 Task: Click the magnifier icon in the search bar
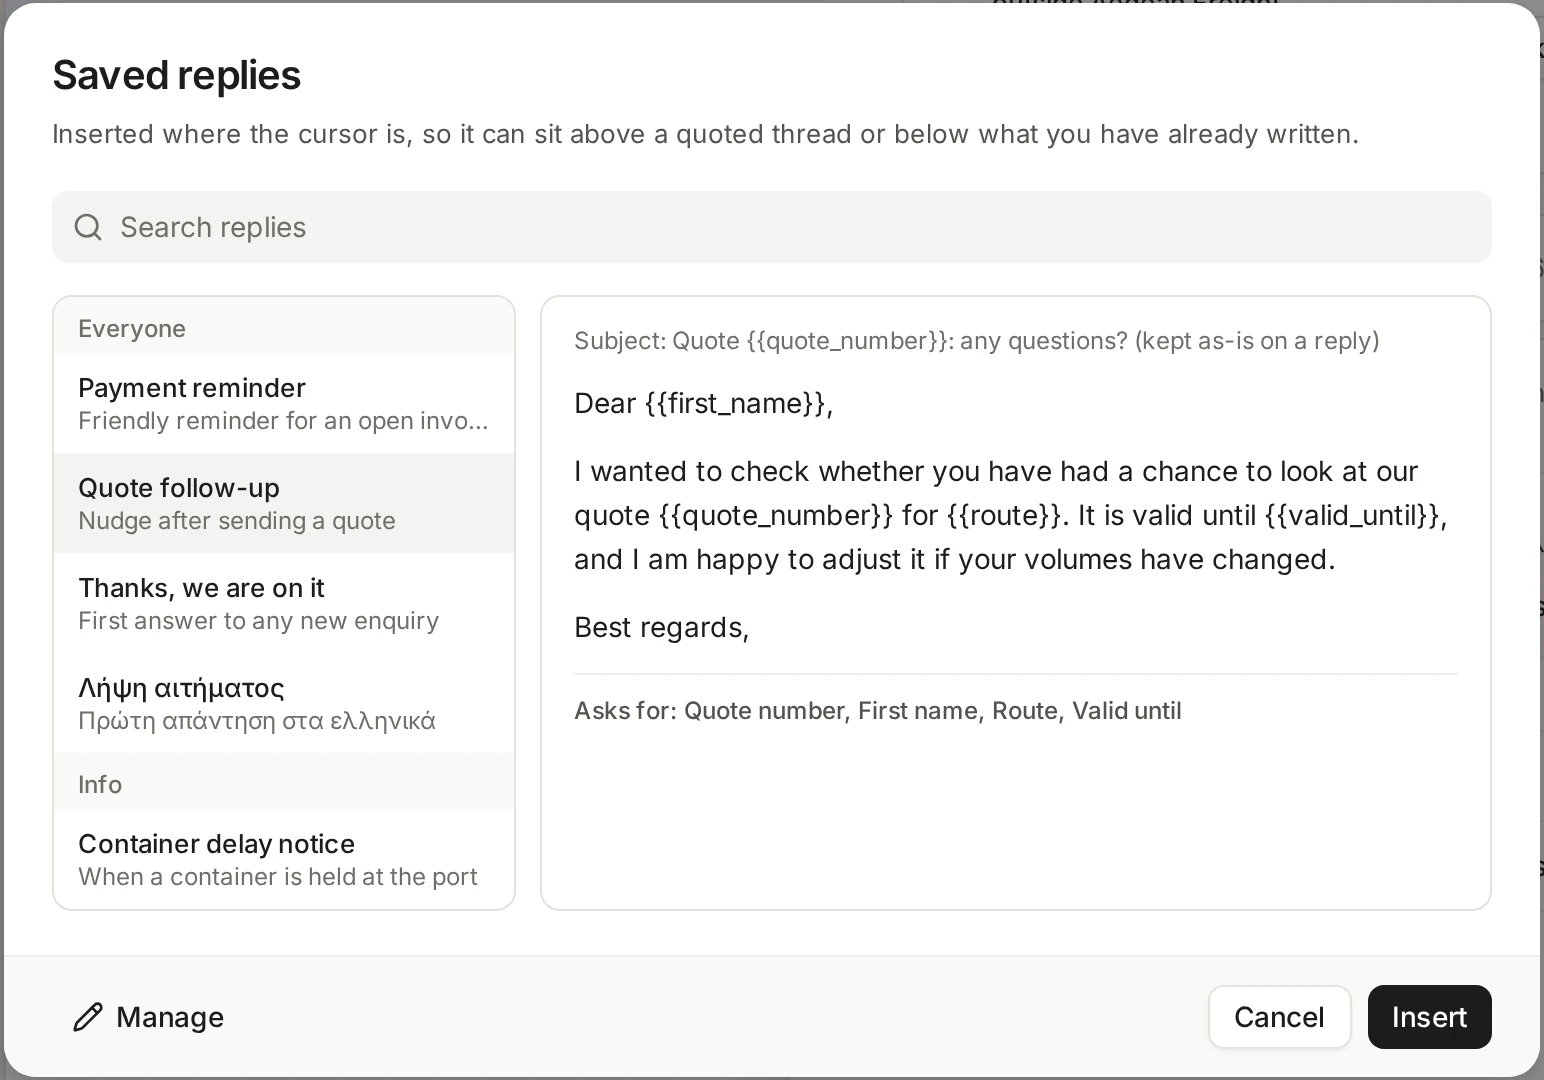88,227
